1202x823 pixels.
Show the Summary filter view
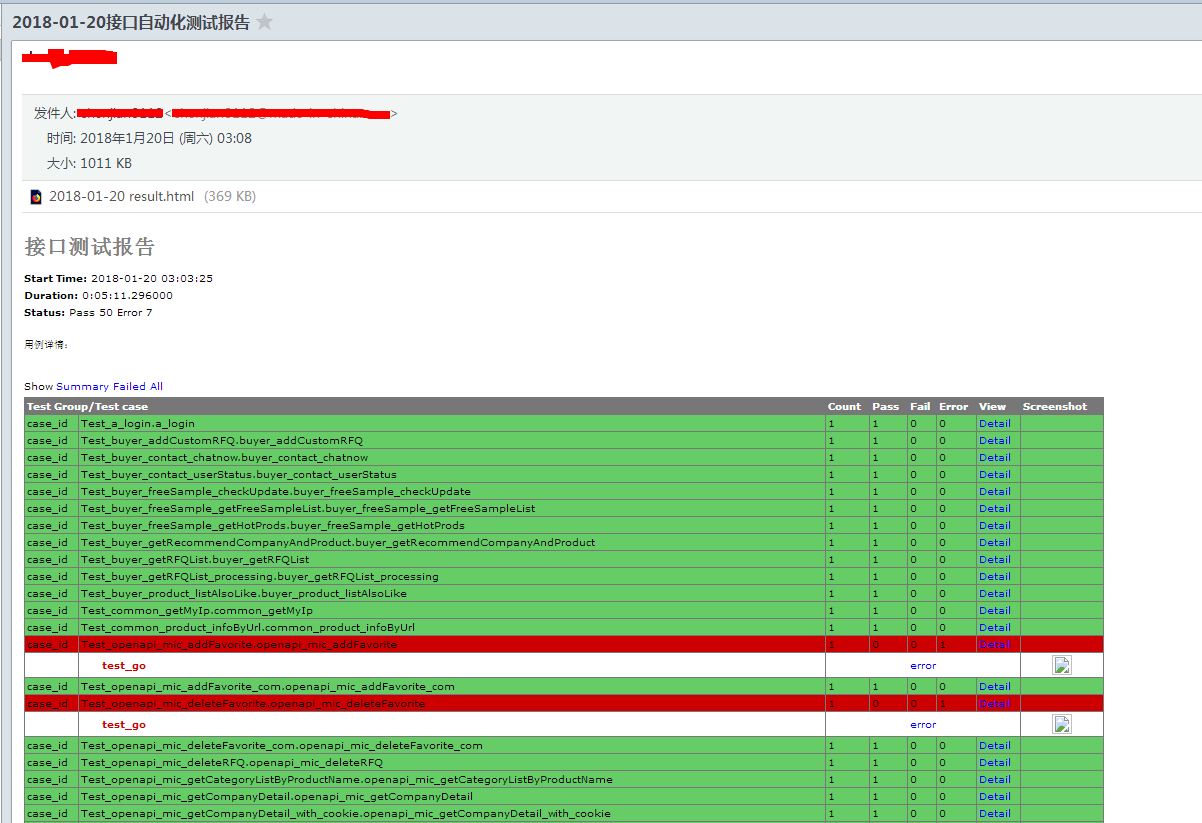(x=82, y=386)
